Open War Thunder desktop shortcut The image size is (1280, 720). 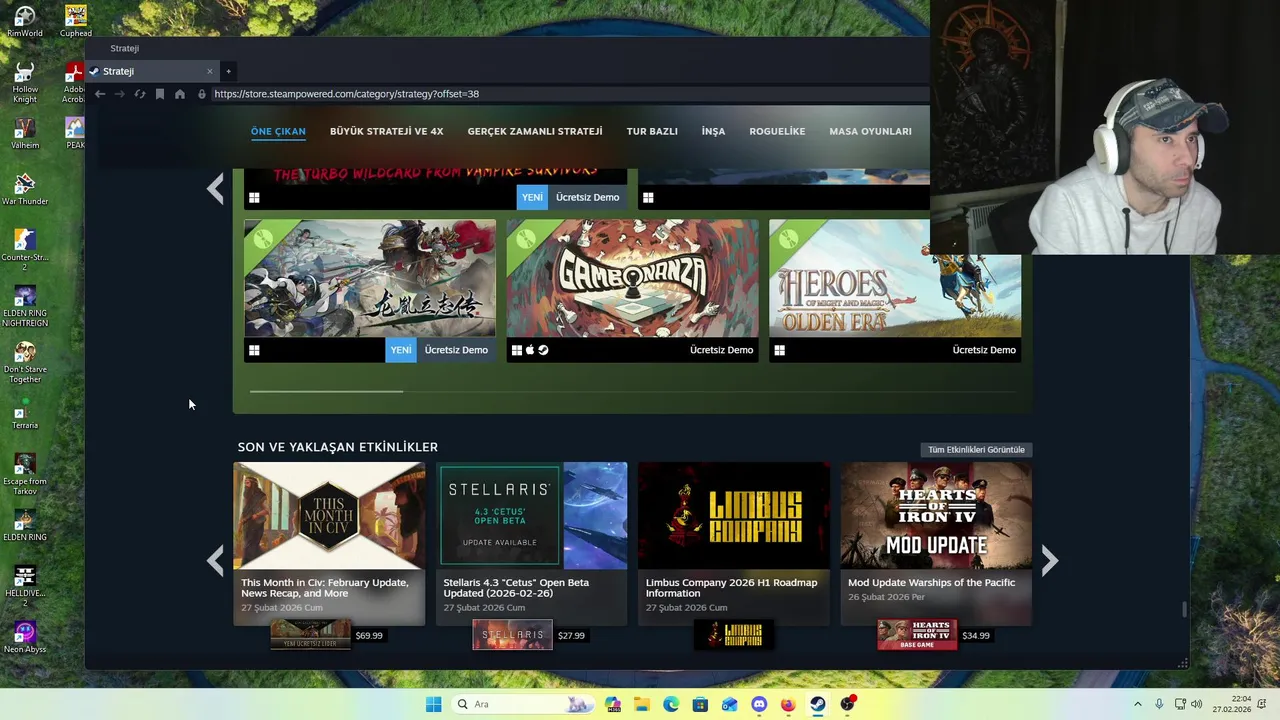tap(25, 190)
